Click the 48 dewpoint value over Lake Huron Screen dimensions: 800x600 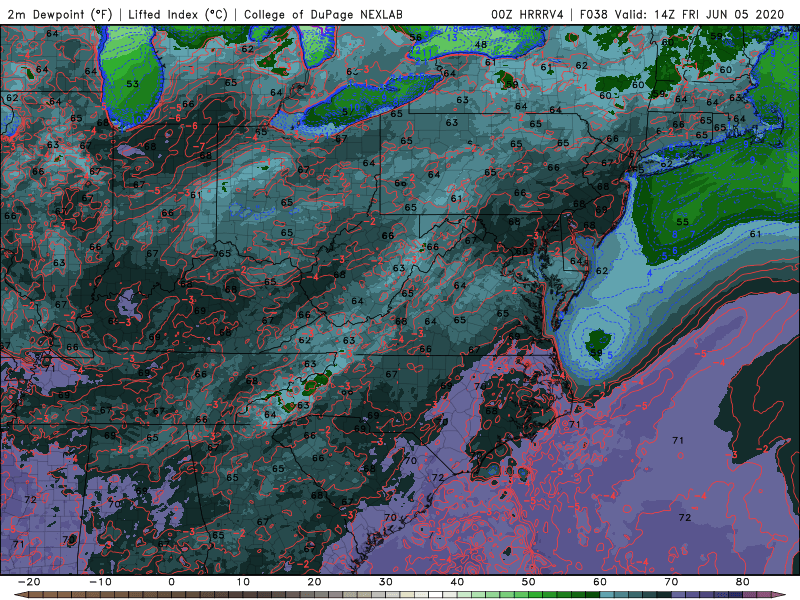pos(481,45)
